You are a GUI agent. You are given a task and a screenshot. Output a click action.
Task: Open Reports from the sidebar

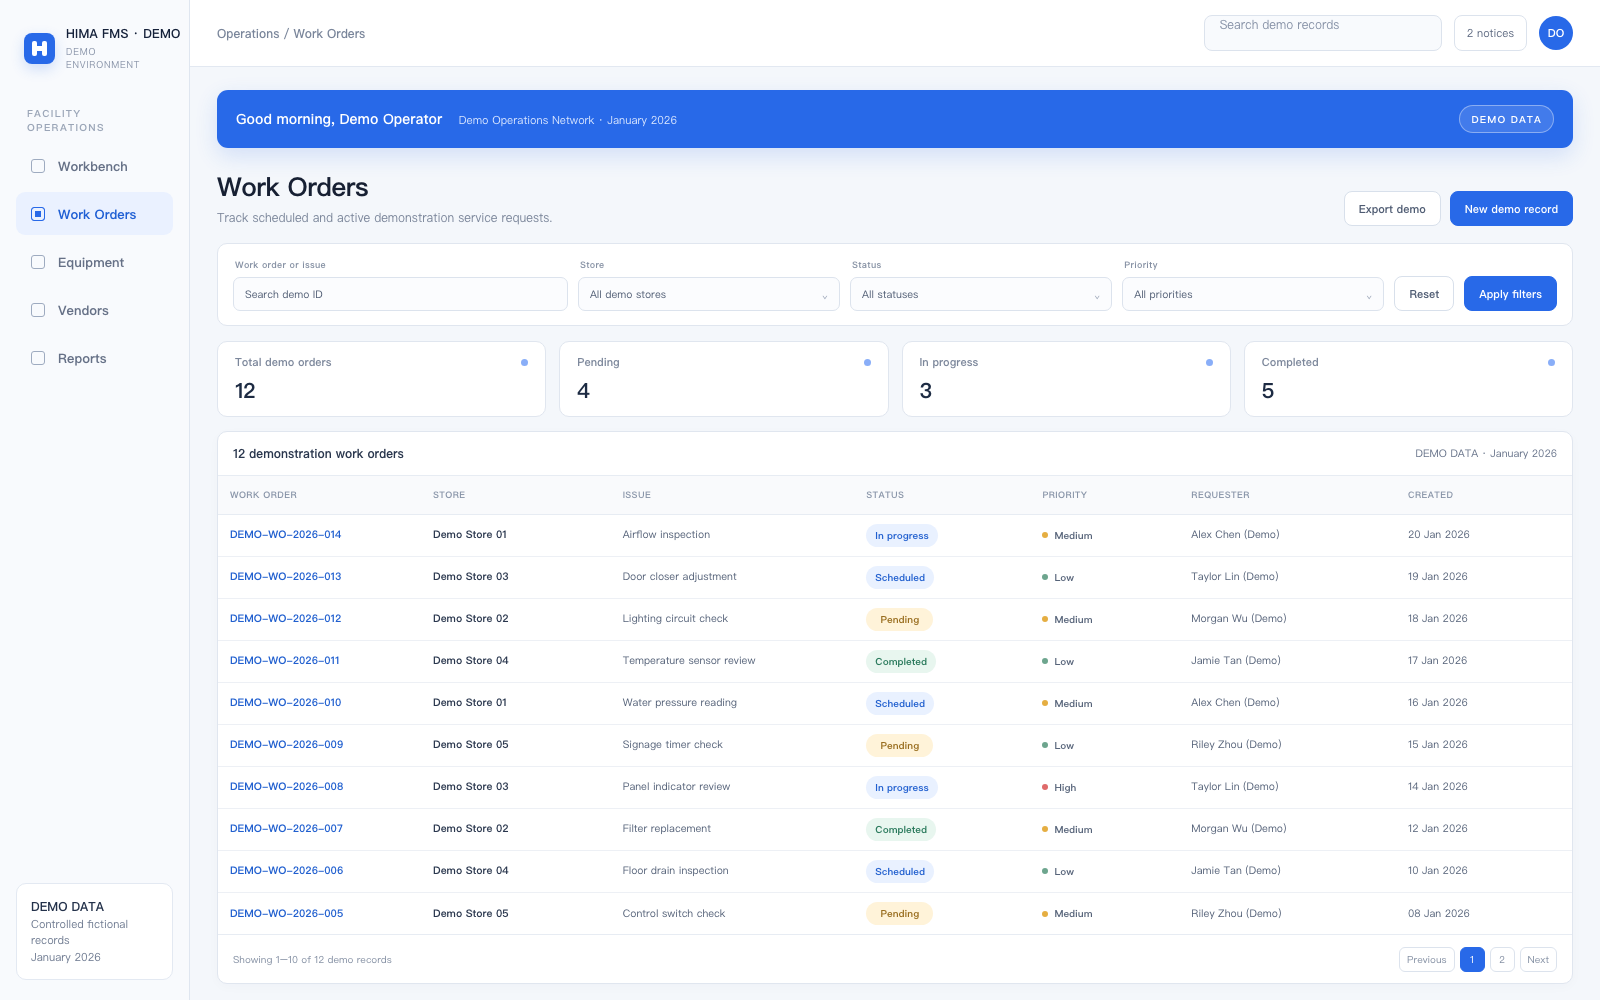click(x=94, y=358)
